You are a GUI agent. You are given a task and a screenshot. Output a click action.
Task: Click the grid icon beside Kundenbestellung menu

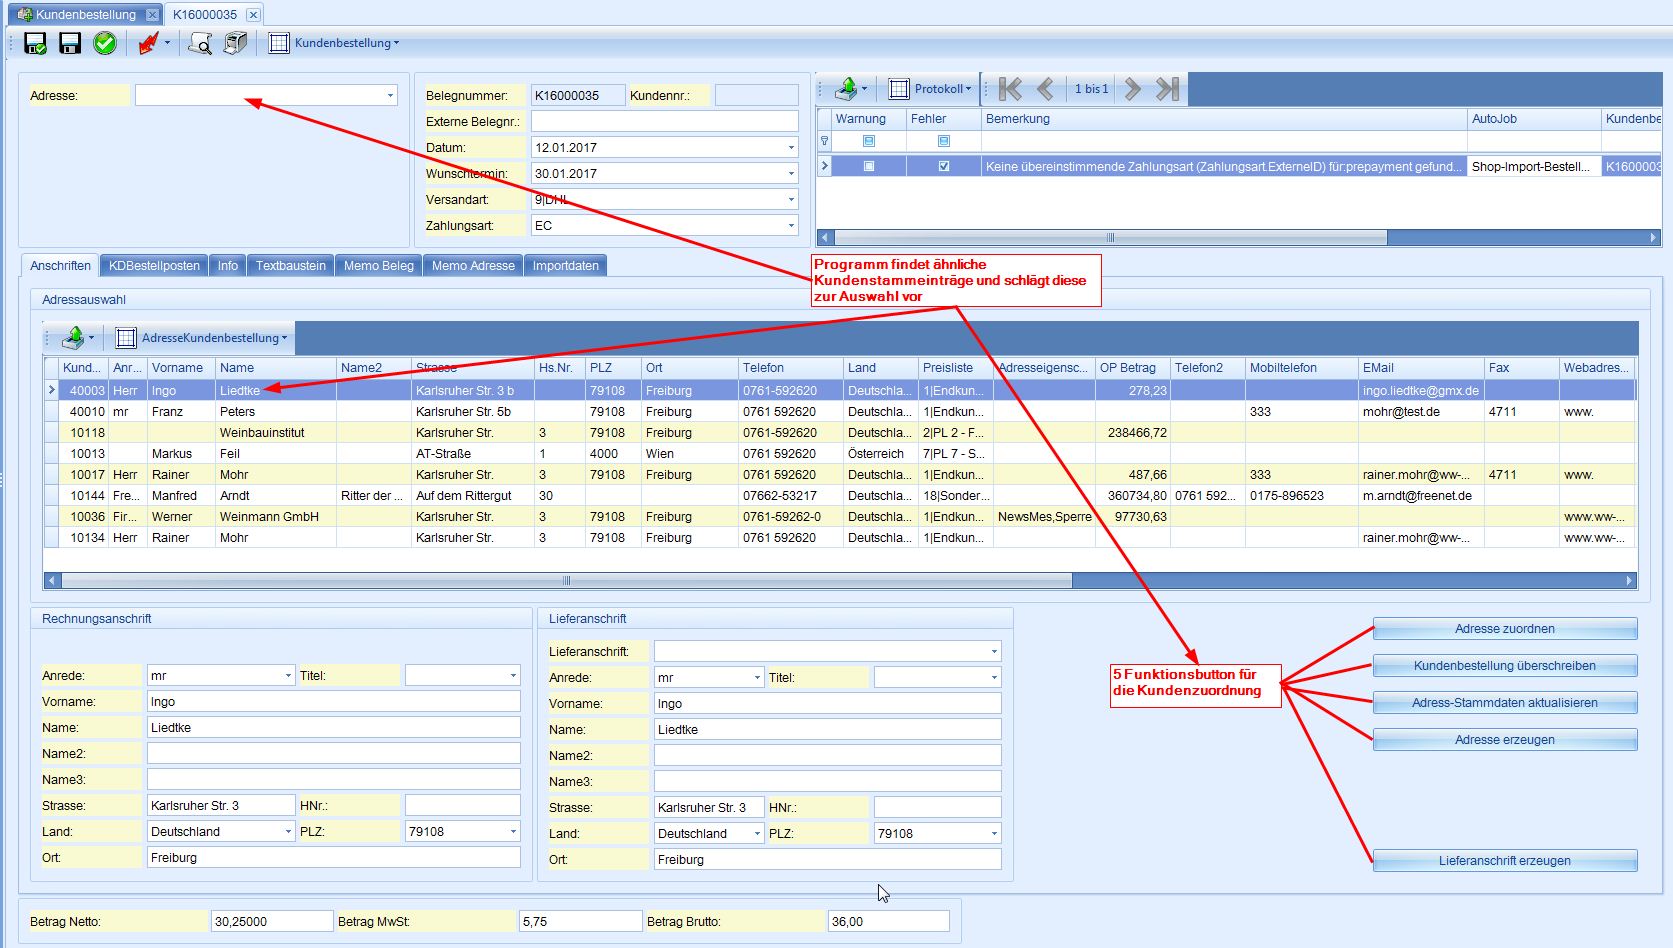pos(279,43)
